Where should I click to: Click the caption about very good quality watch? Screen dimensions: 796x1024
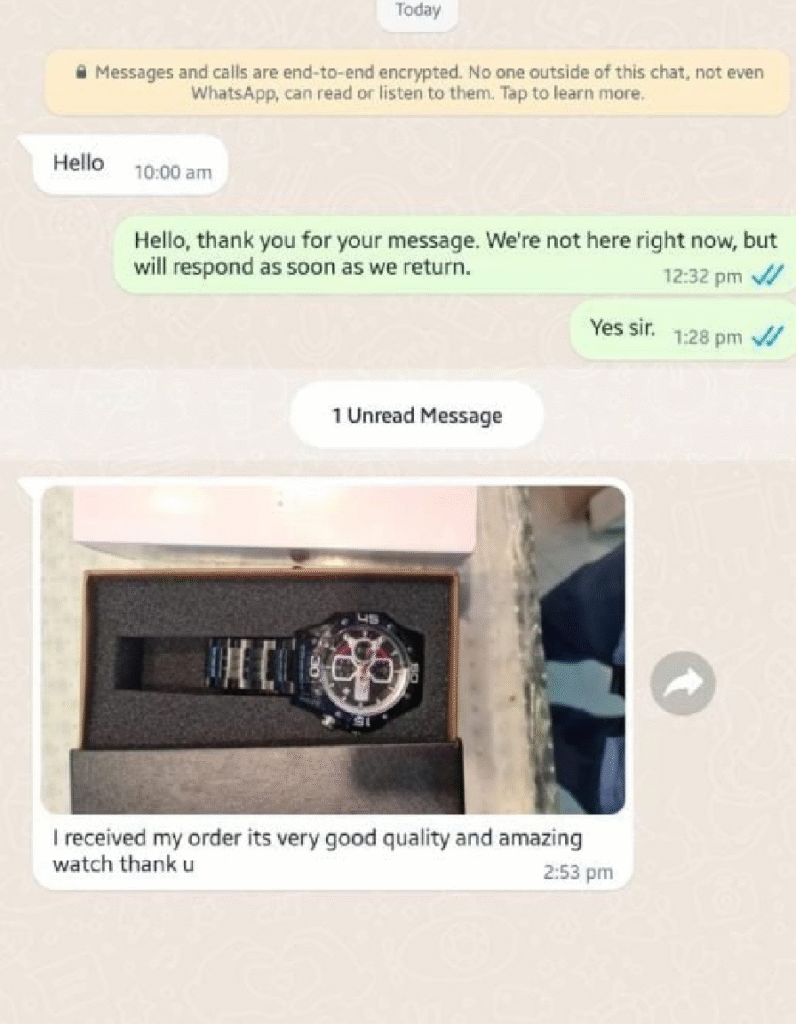pyautogui.click(x=317, y=851)
